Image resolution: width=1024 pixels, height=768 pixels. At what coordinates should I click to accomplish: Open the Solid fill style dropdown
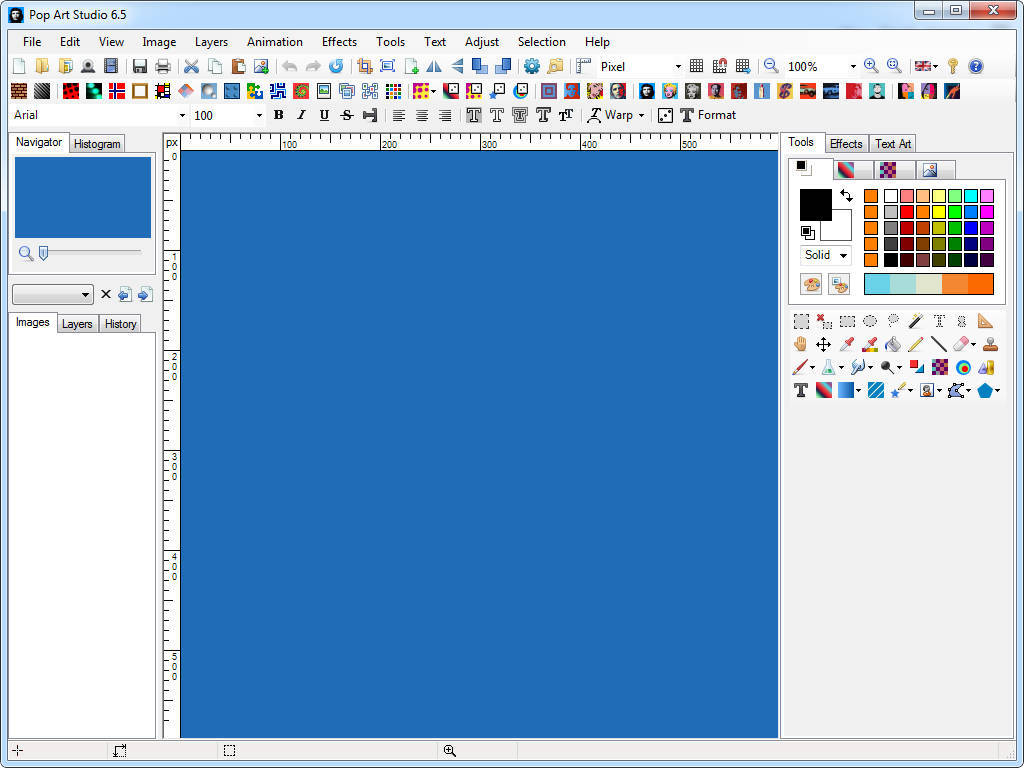[x=843, y=255]
